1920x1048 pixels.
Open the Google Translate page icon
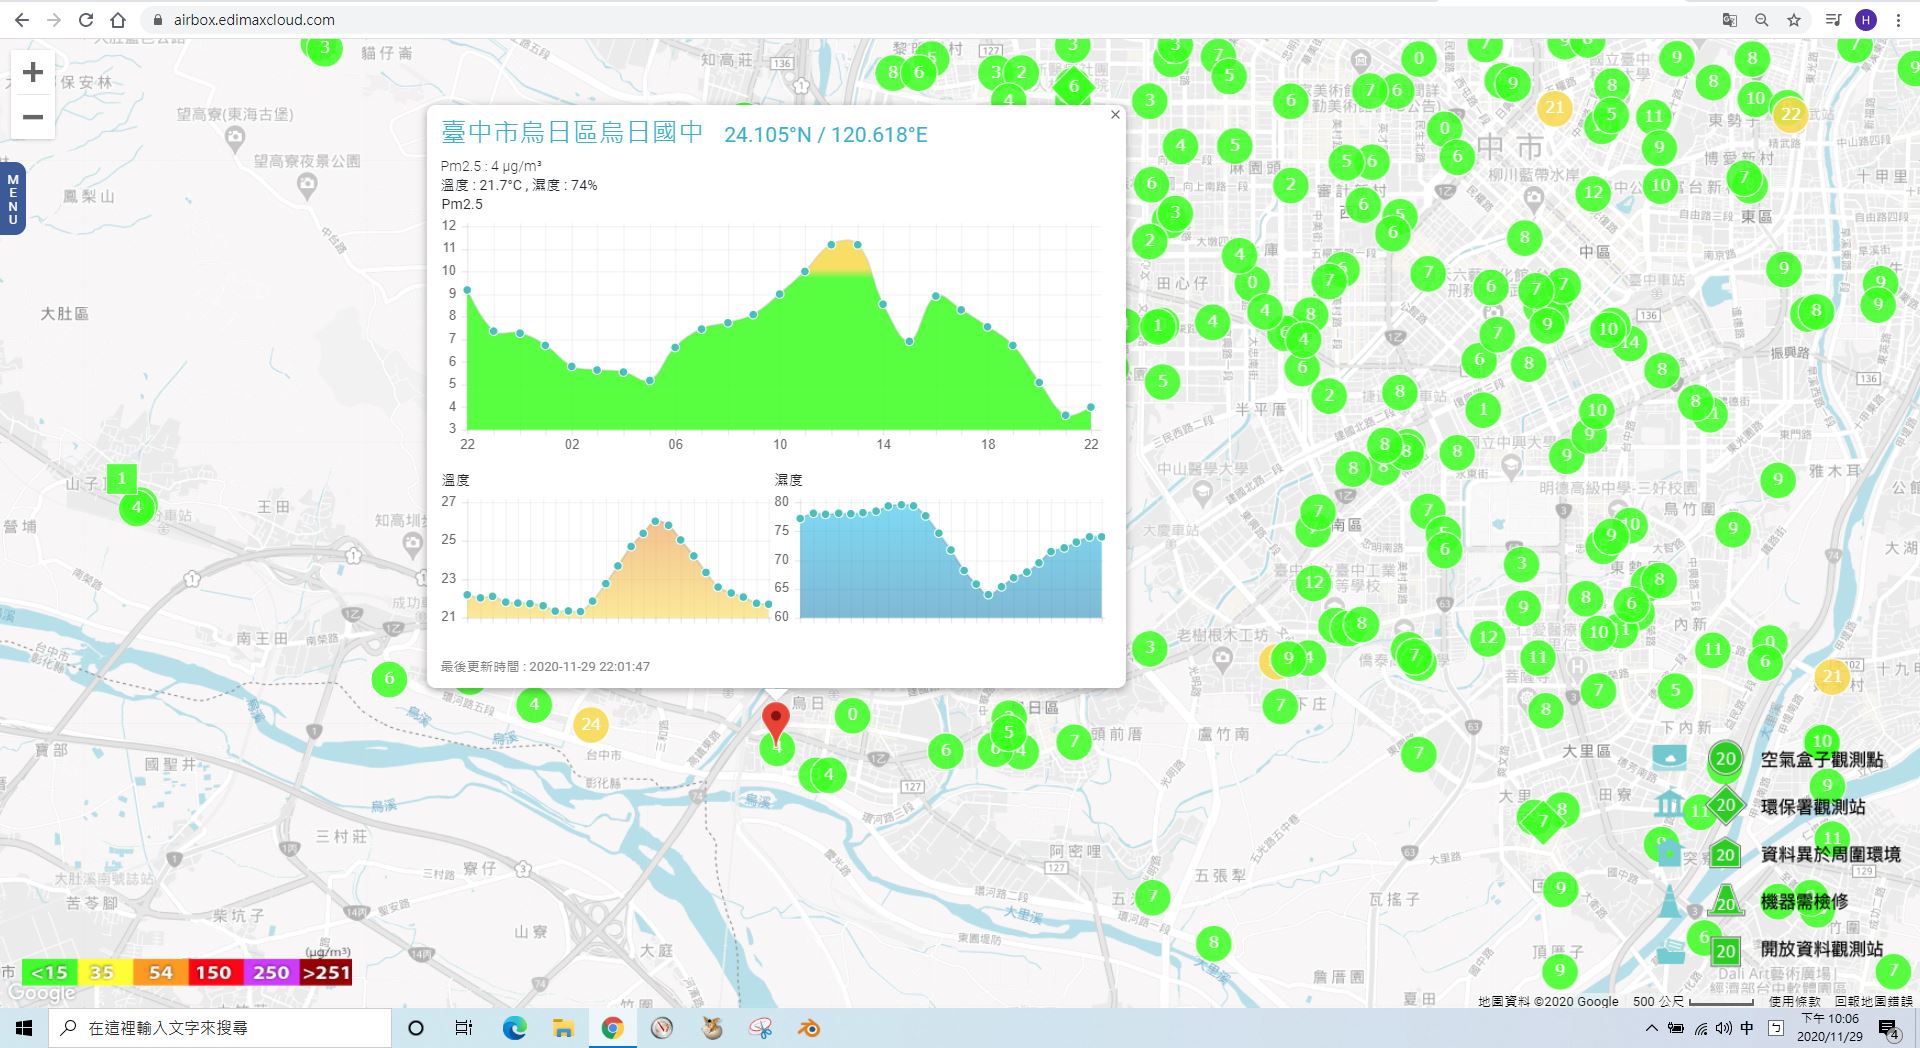[1729, 20]
